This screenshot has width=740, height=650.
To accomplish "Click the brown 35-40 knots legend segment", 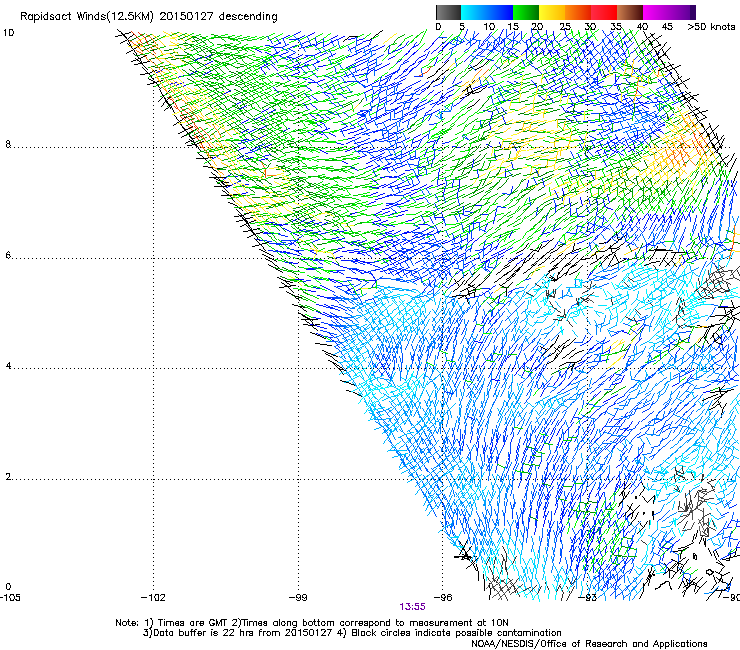I will tap(630, 12).
